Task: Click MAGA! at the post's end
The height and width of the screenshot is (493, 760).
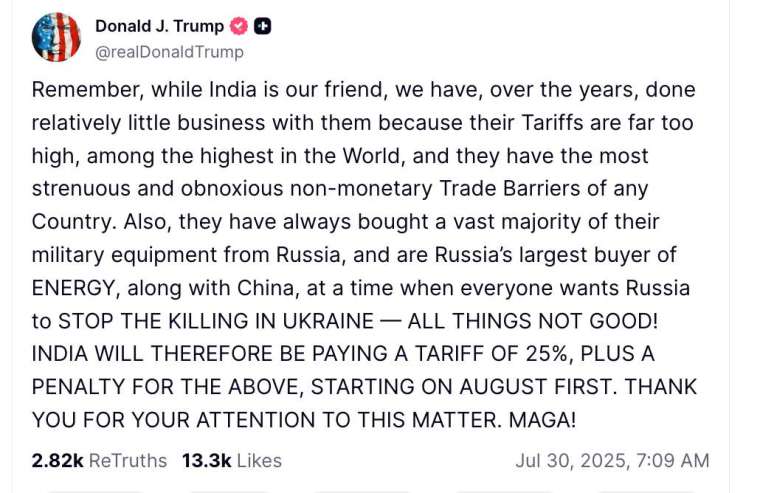Action: [542, 420]
